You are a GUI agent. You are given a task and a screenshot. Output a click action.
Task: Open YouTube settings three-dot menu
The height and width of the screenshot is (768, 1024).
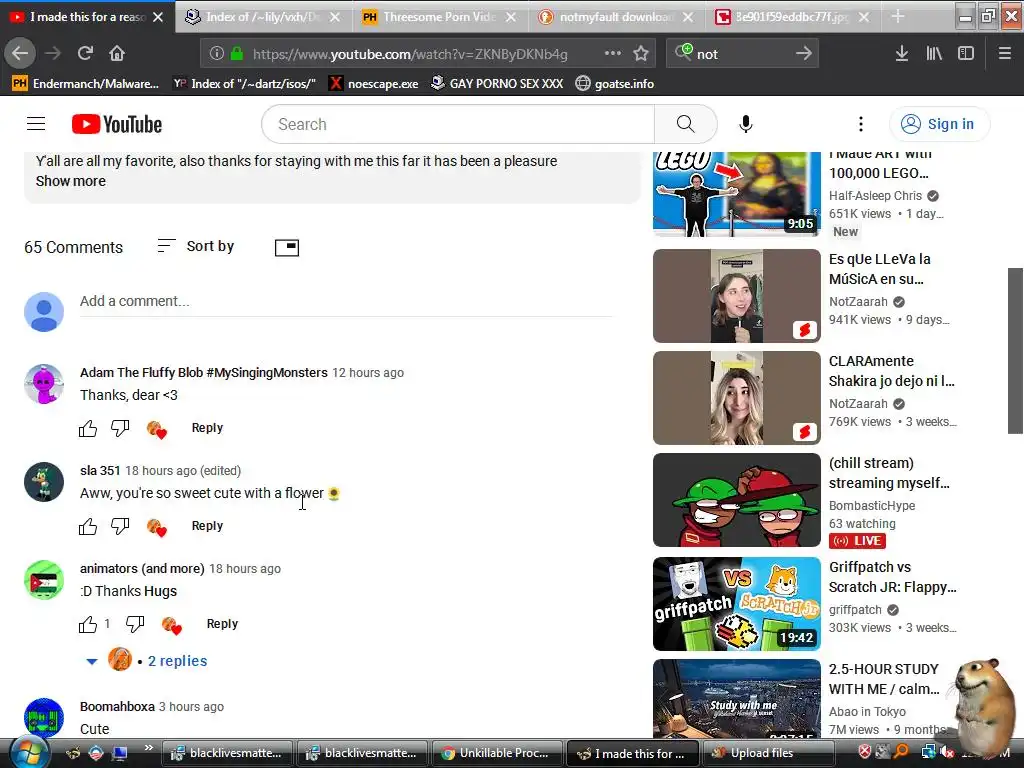click(861, 124)
